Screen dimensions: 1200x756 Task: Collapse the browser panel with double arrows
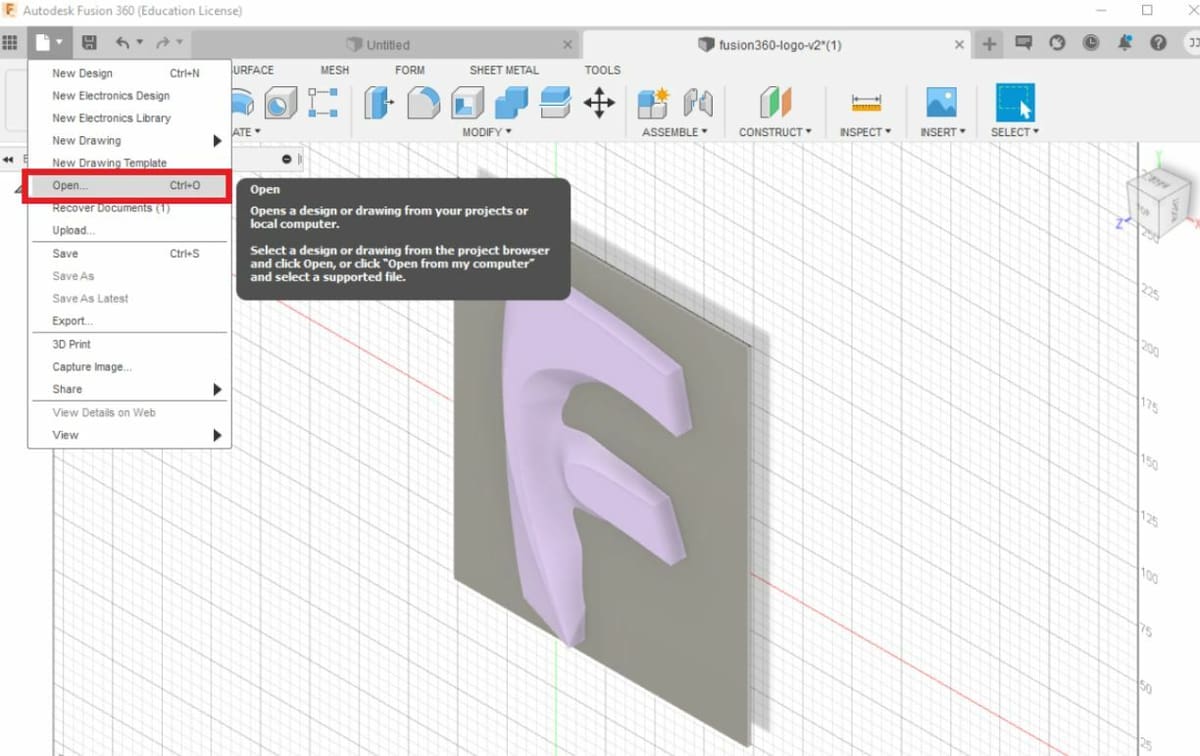(10, 159)
